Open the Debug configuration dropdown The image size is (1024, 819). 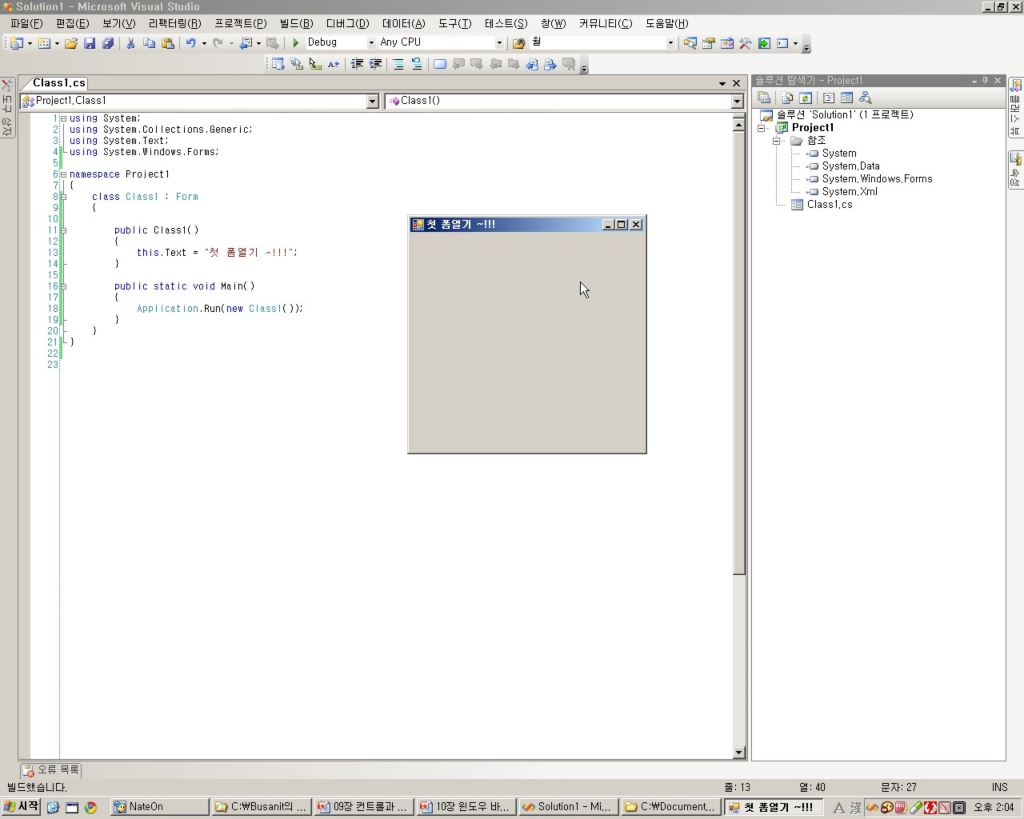[x=371, y=43]
